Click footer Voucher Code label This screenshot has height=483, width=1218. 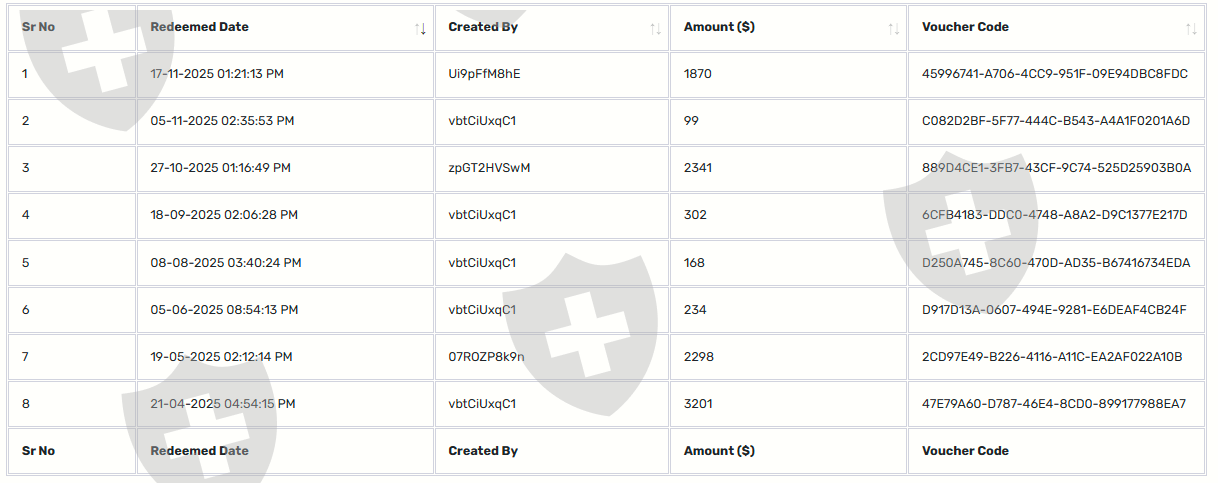pyautogui.click(x=965, y=451)
